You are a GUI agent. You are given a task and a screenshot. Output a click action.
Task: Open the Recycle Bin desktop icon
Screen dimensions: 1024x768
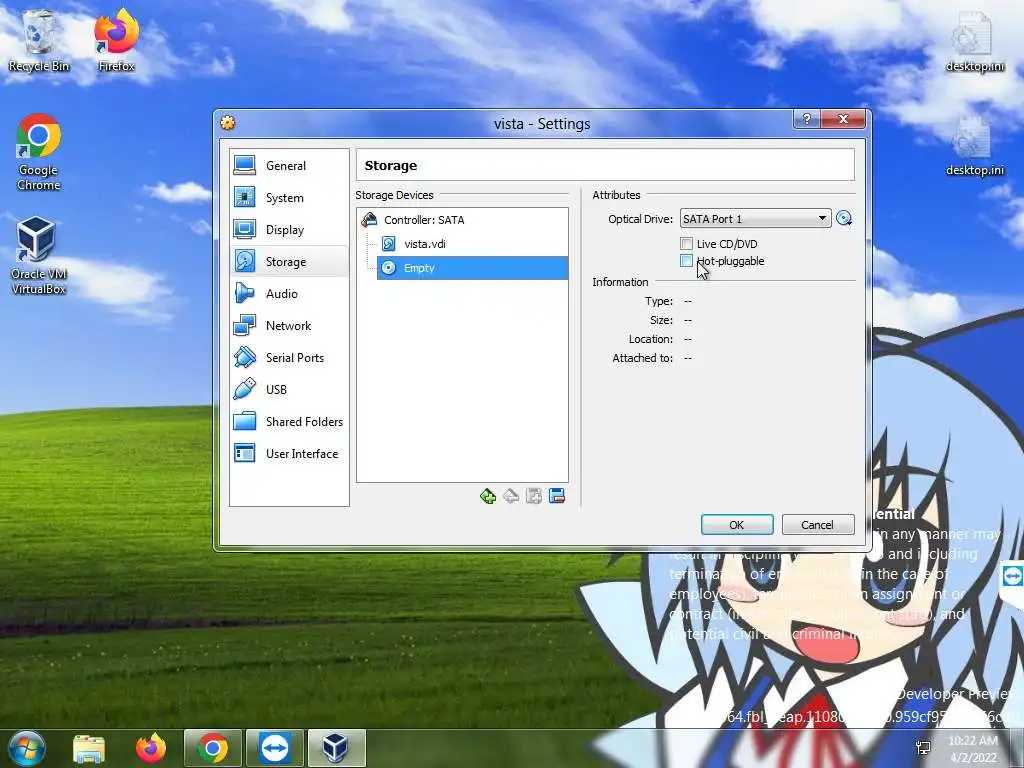pyautogui.click(x=39, y=40)
